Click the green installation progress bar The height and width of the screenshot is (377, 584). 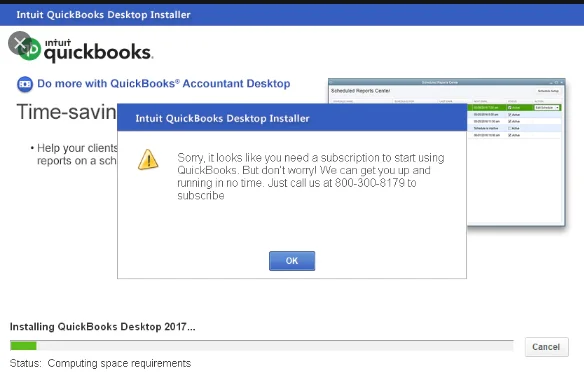[261, 346]
